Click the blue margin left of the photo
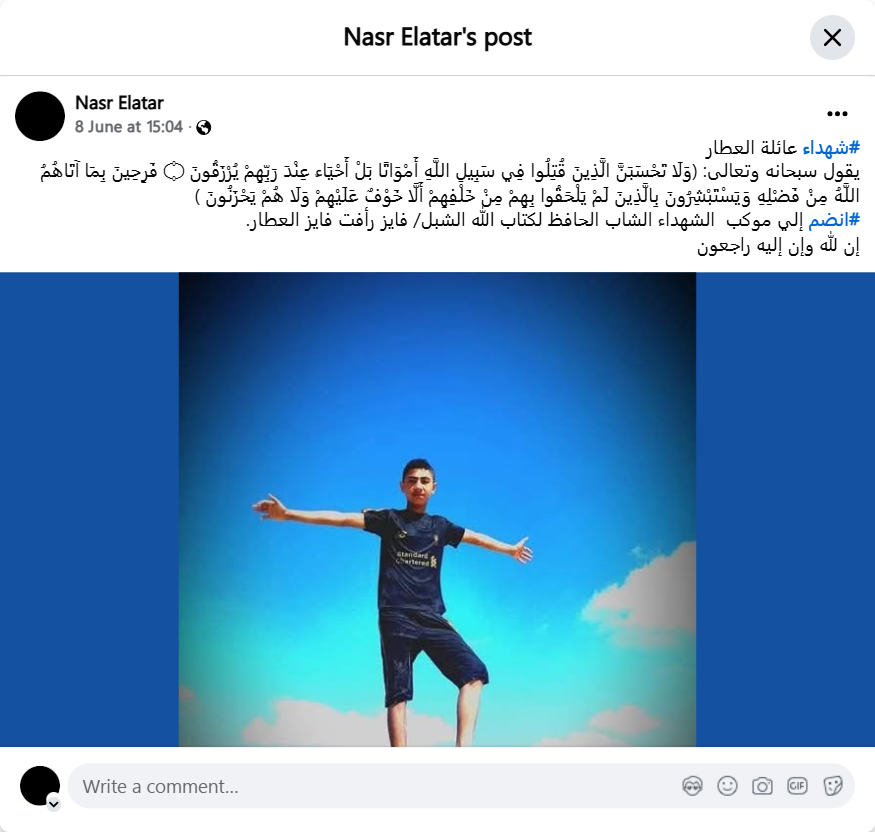This screenshot has width=875, height=832. click(x=89, y=509)
